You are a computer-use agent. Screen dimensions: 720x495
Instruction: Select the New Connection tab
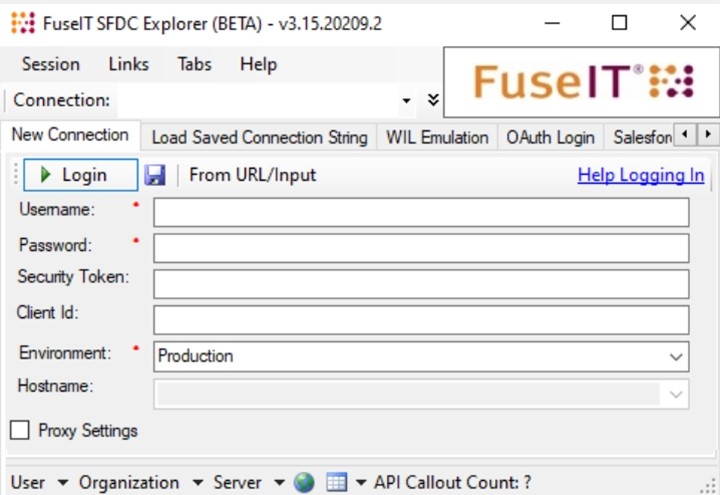pyautogui.click(x=70, y=135)
